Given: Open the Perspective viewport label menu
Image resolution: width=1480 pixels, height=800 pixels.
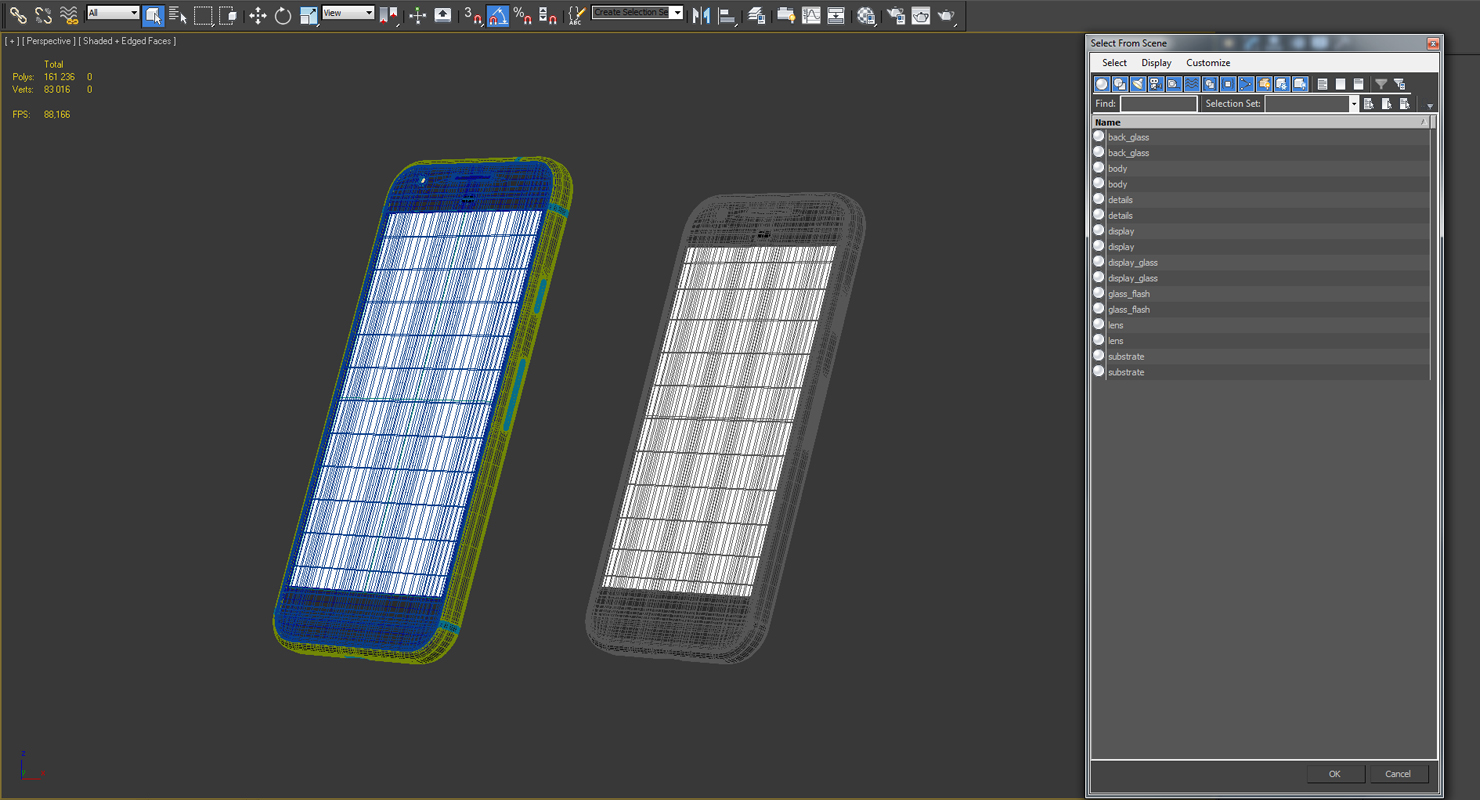Looking at the screenshot, I should 48,41.
